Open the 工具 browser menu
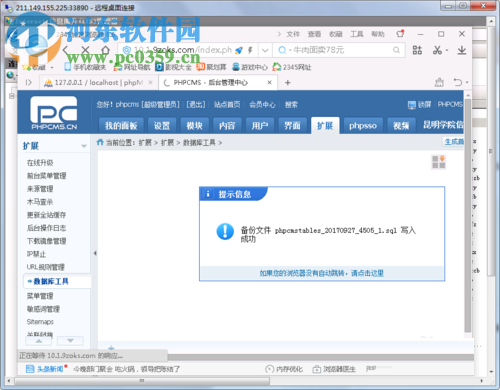Image resolution: width=500 pixels, height=390 pixels. [357, 34]
